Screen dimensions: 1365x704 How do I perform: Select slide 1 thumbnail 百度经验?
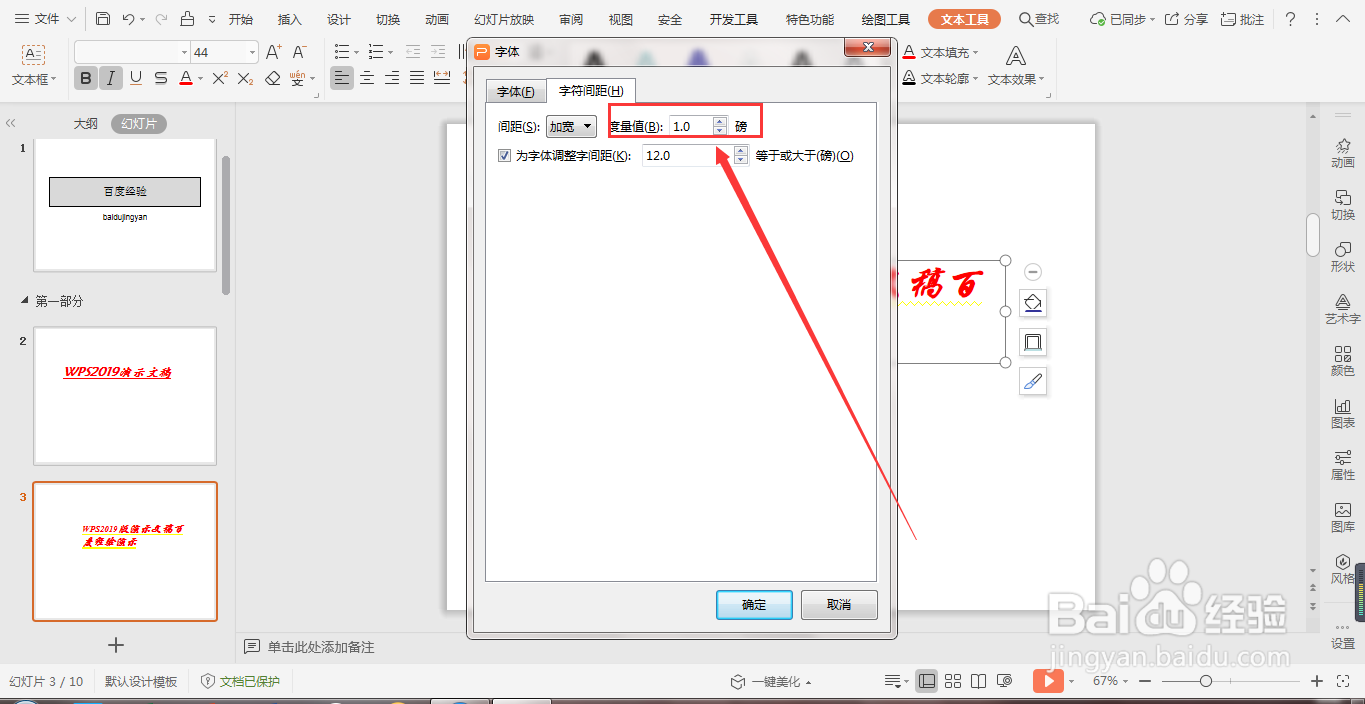point(125,204)
